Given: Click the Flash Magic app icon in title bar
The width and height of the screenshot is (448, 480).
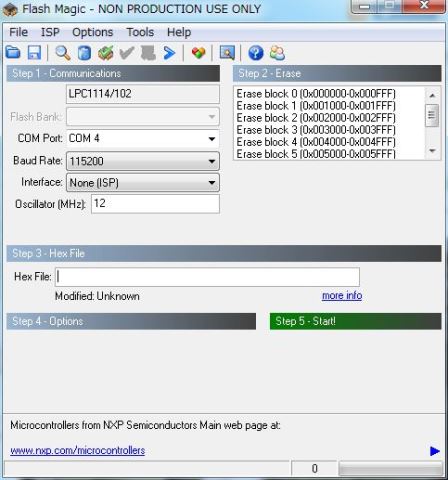Looking at the screenshot, I should 10,9.
